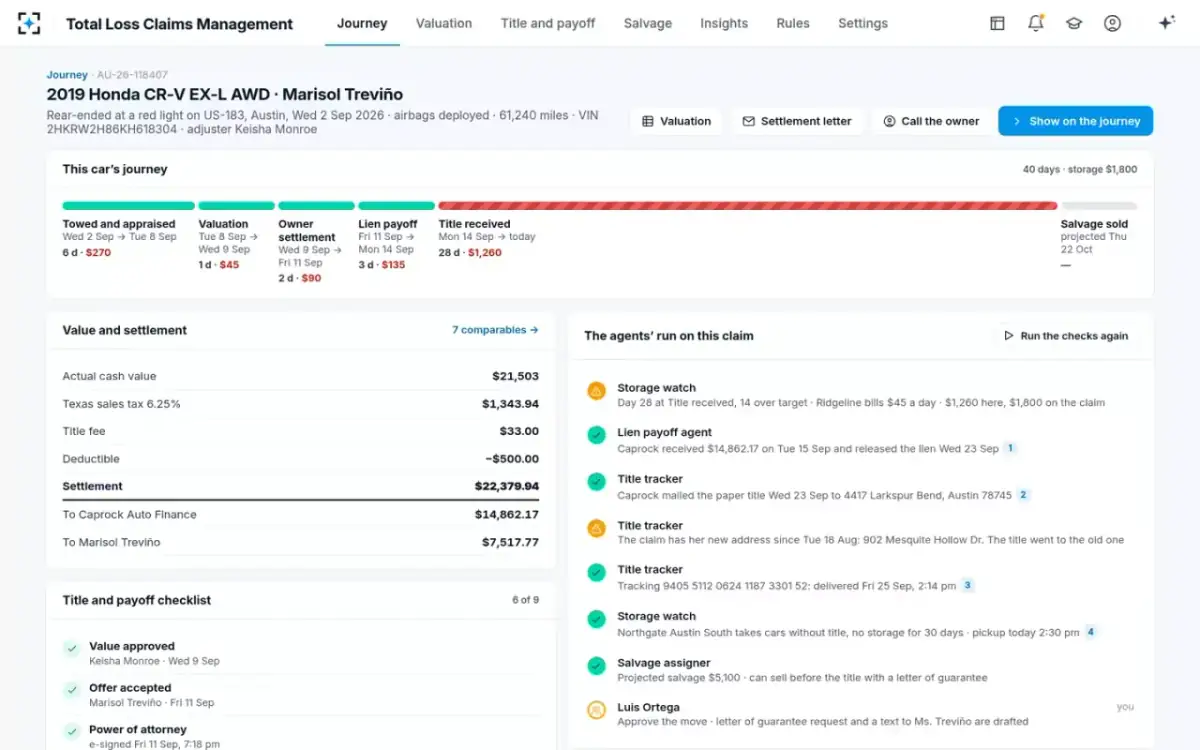The image size is (1200, 750).
Task: Open the sparkle AI assistant icon
Action: pyautogui.click(x=1166, y=23)
